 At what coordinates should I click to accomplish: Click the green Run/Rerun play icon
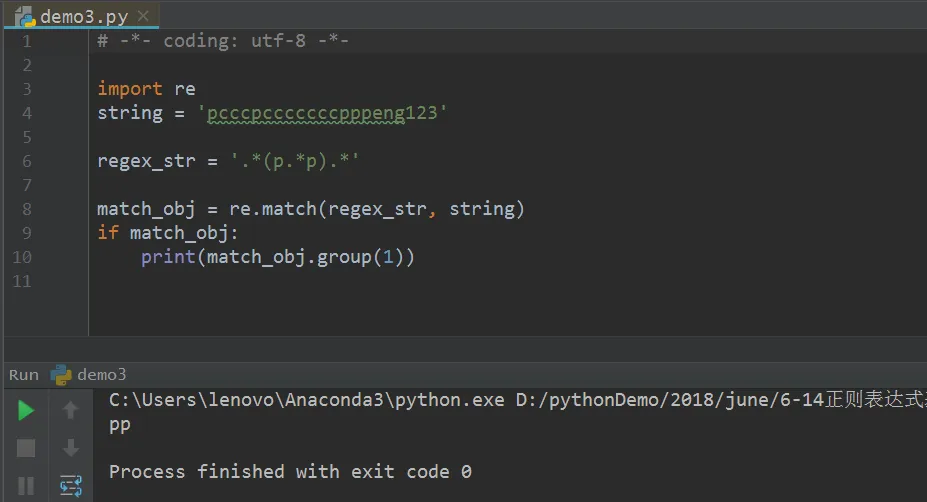(25, 410)
